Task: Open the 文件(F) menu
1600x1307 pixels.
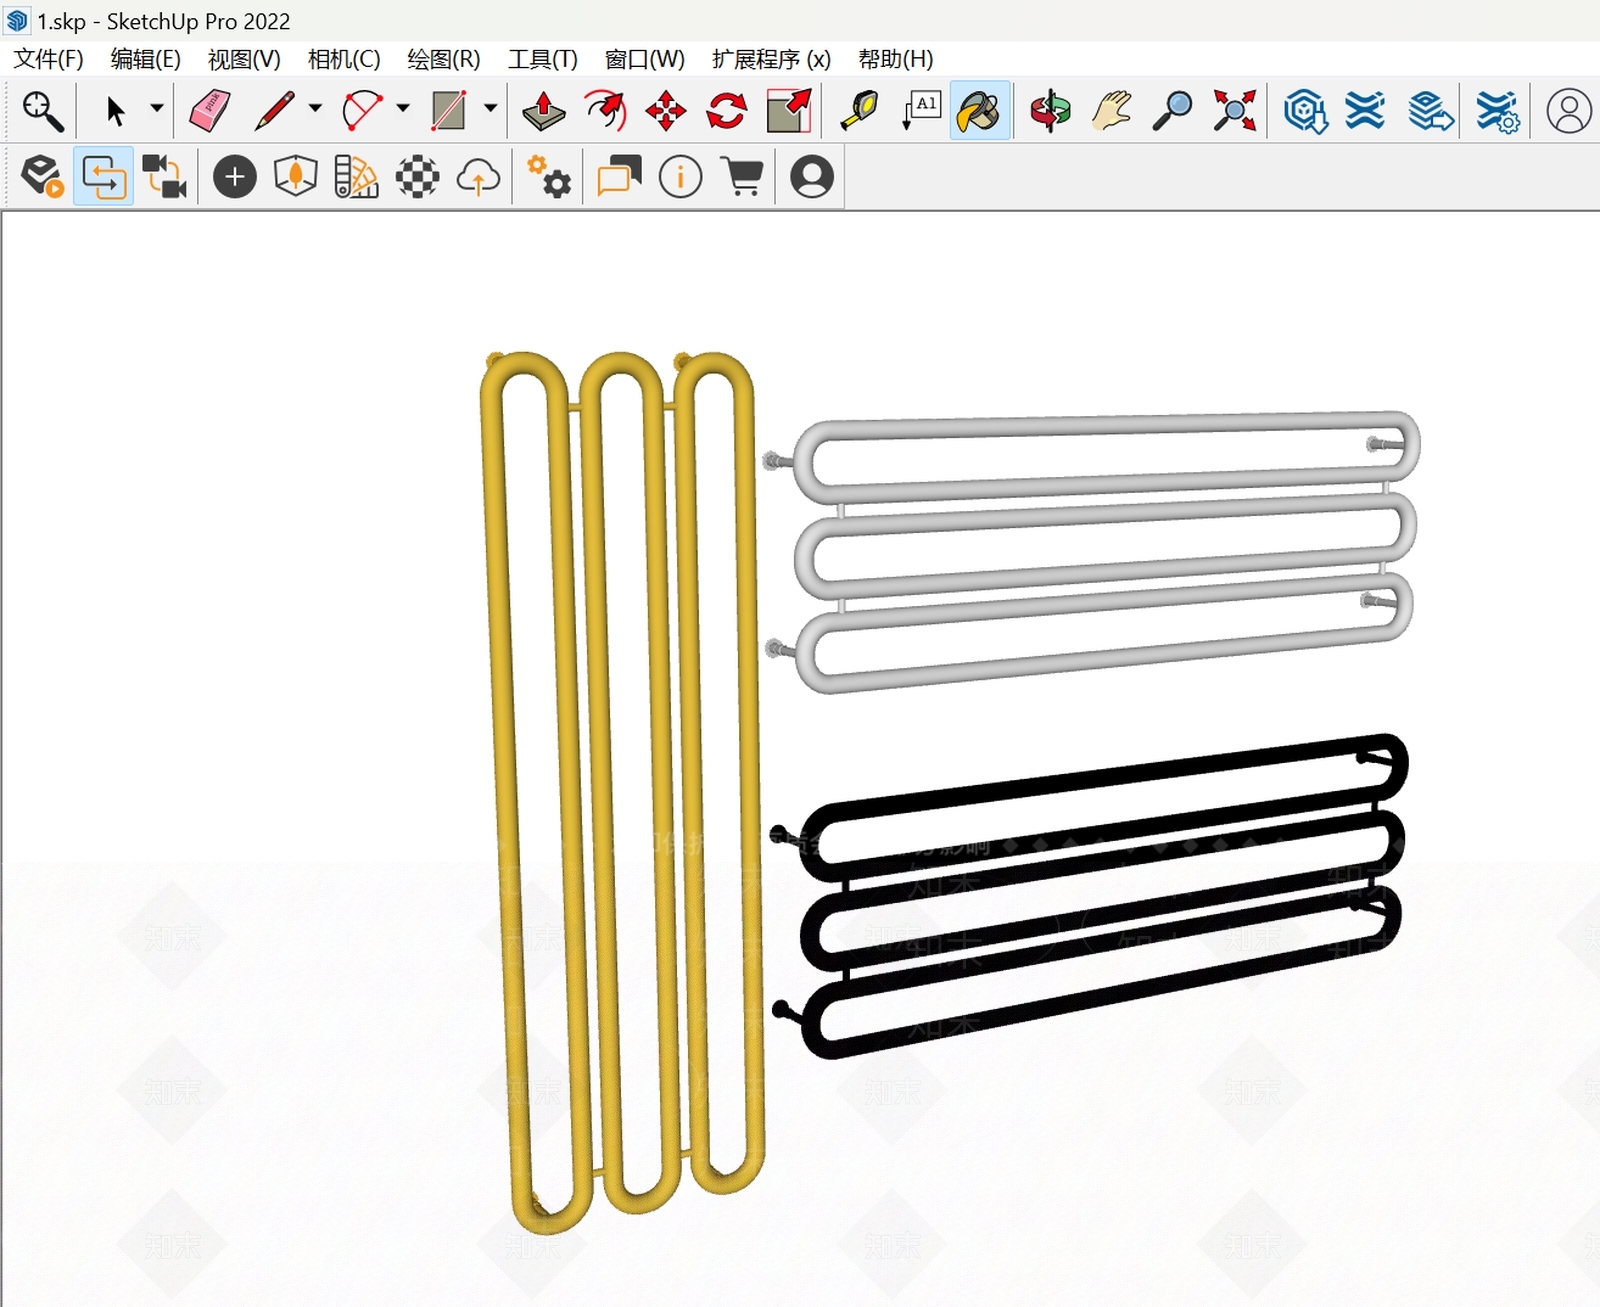Action: coord(48,59)
